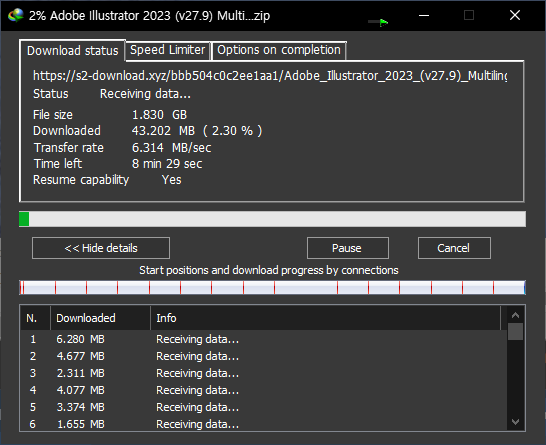Open the Options on completion tab

279,50
